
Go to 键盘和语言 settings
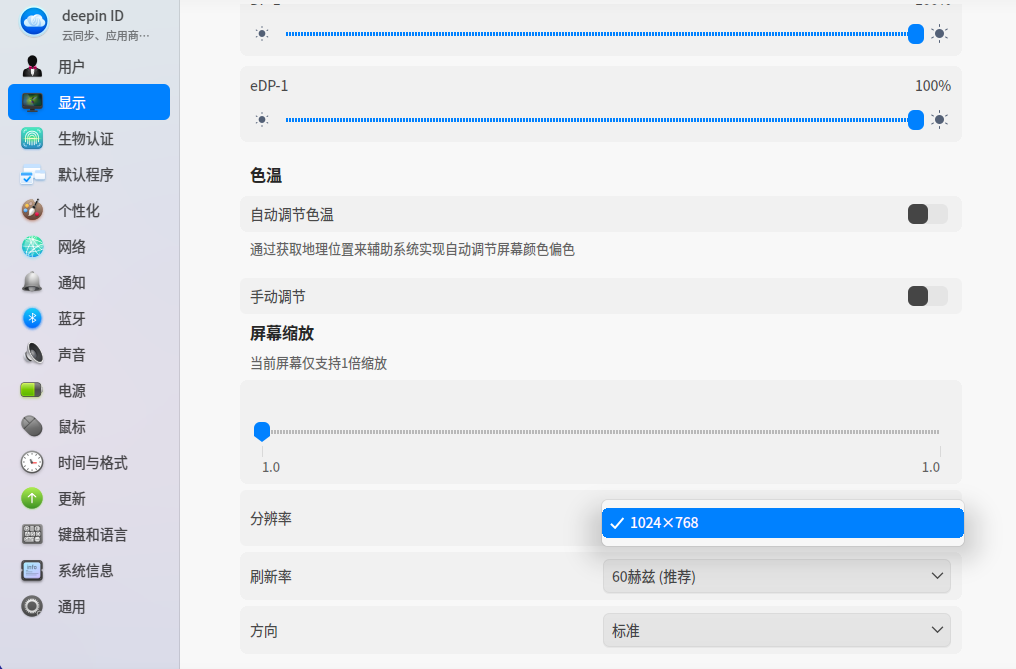(x=89, y=534)
